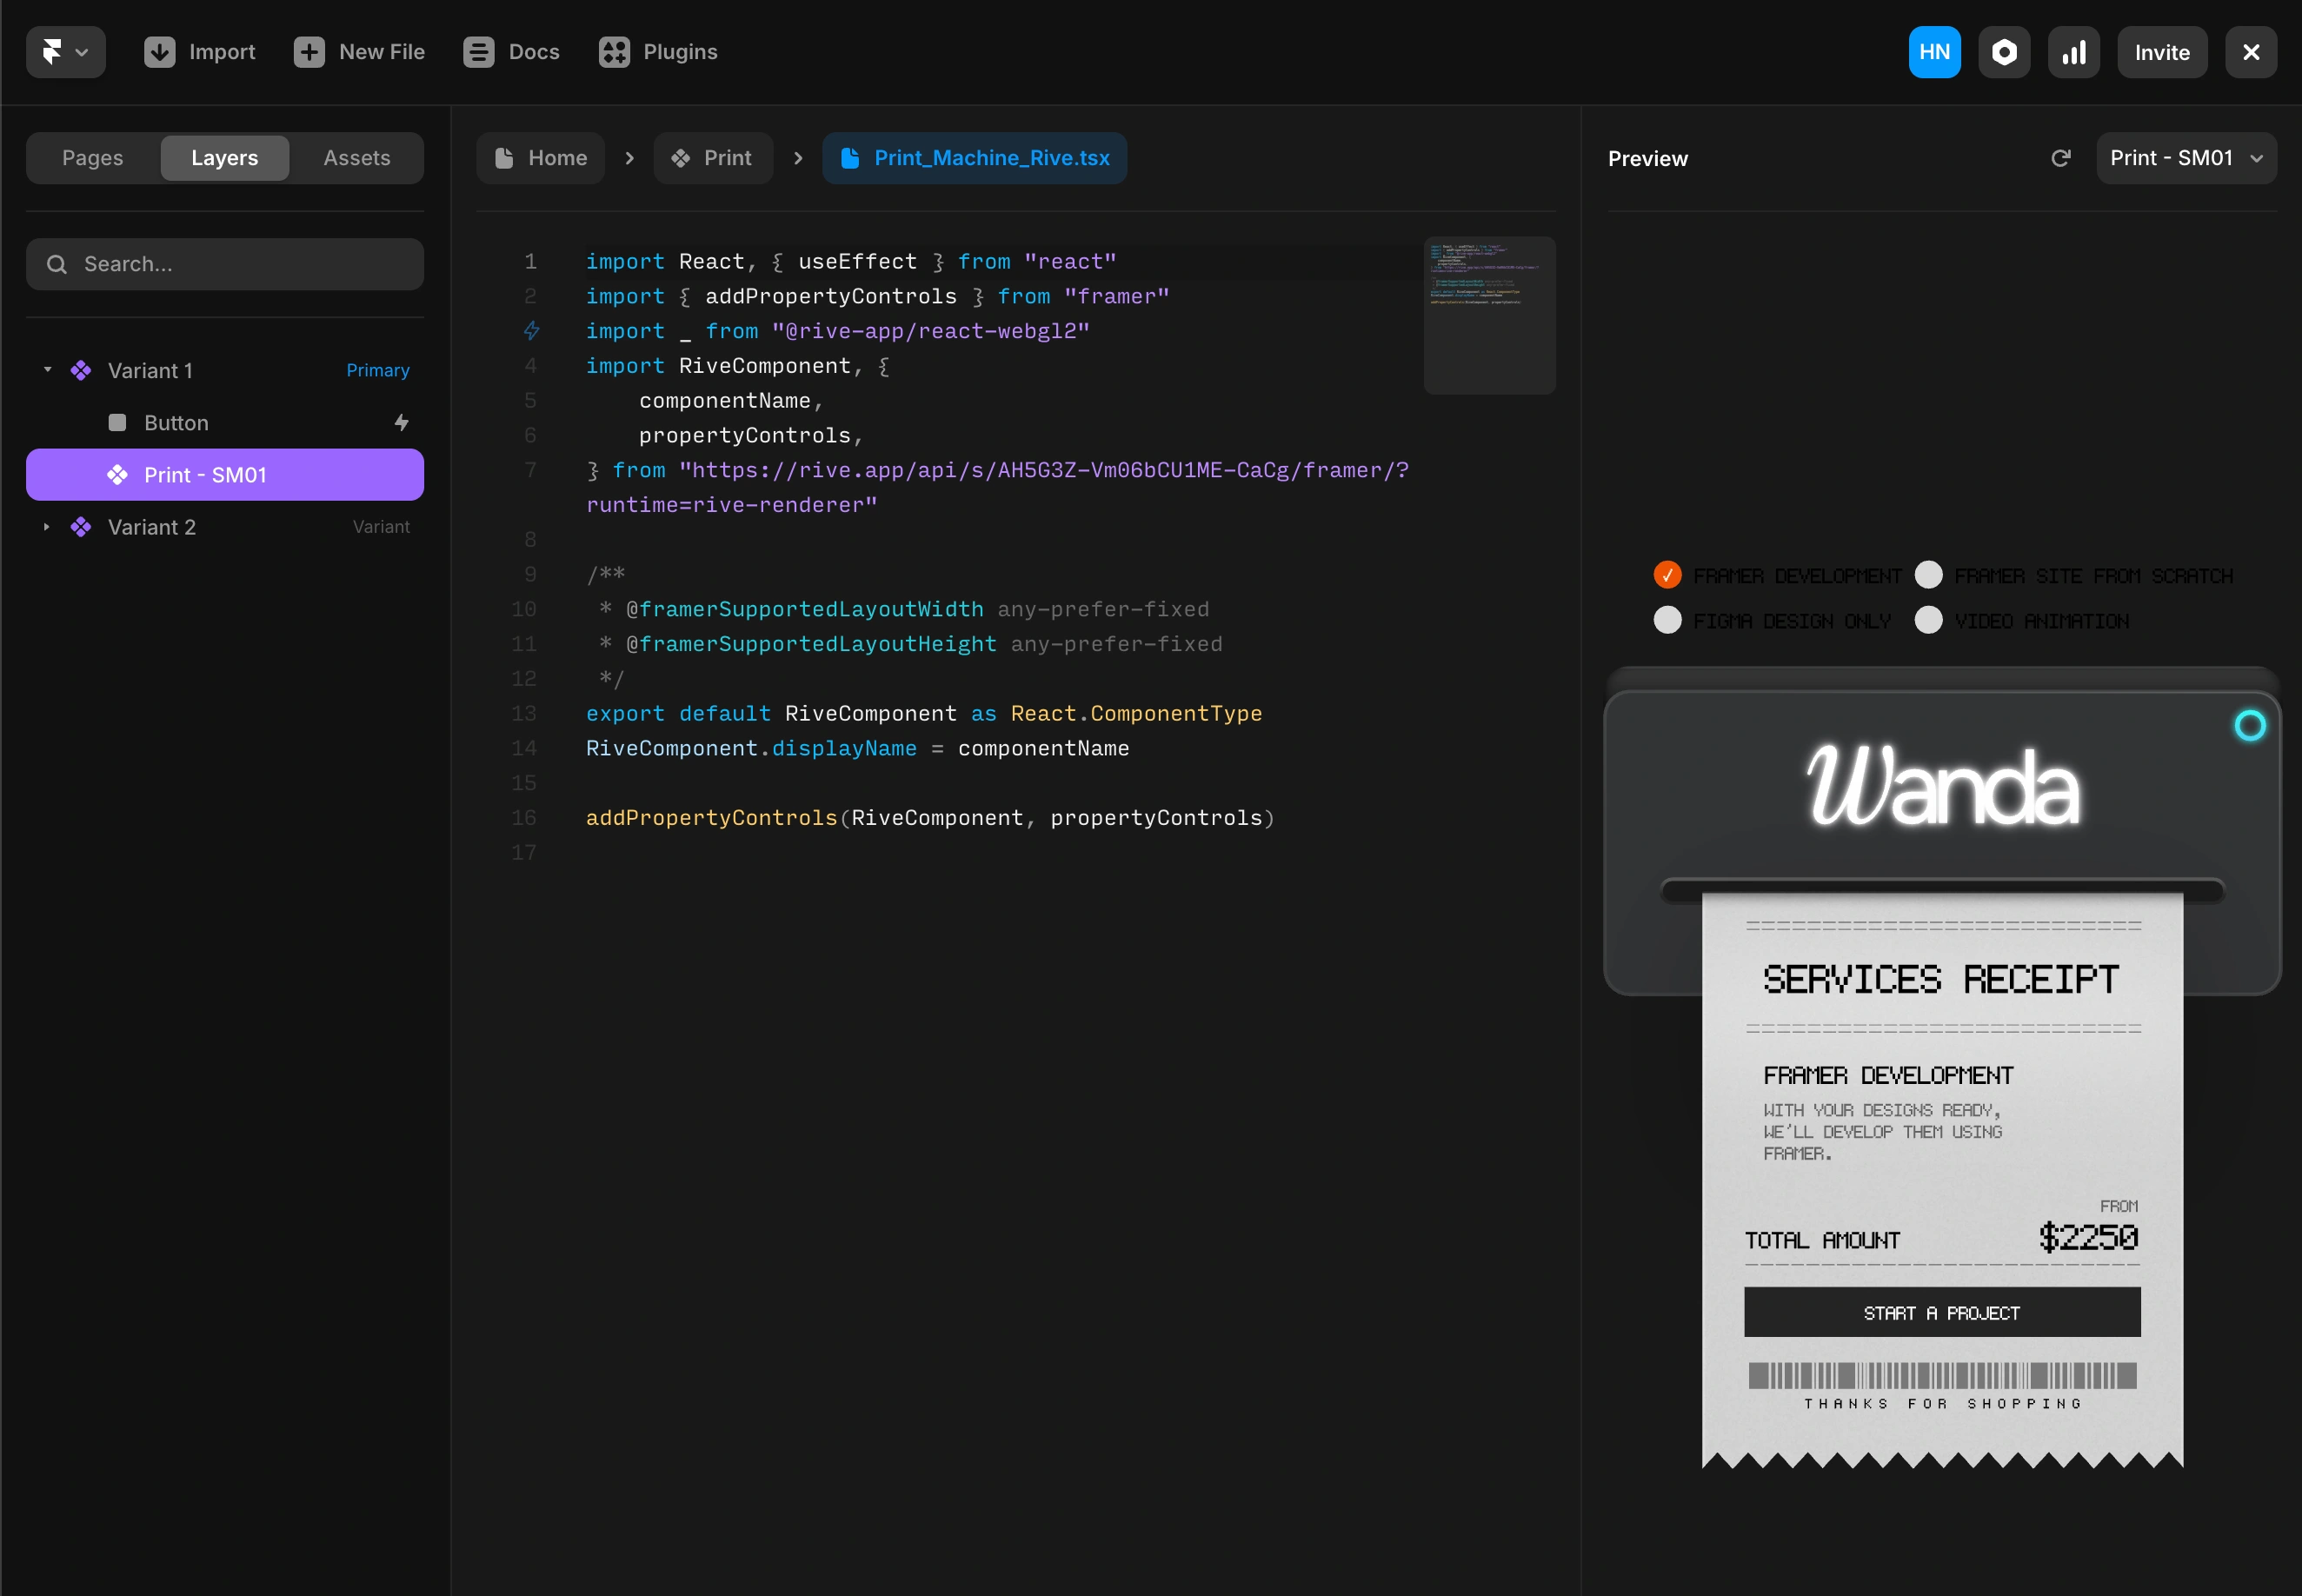Refresh the preview with reload icon
This screenshot has height=1596, width=2302.
(2061, 158)
